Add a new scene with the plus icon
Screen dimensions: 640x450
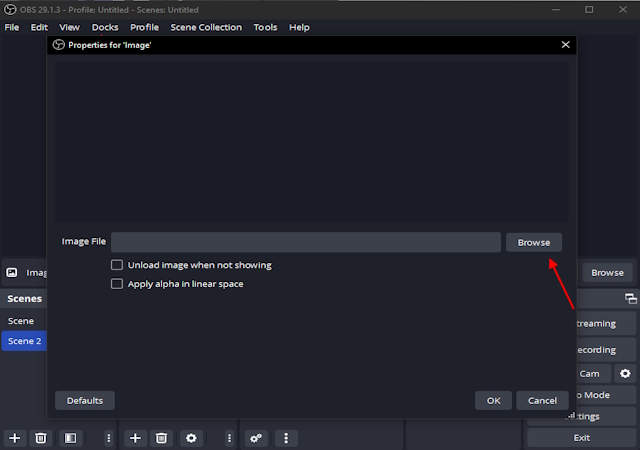tap(14, 438)
